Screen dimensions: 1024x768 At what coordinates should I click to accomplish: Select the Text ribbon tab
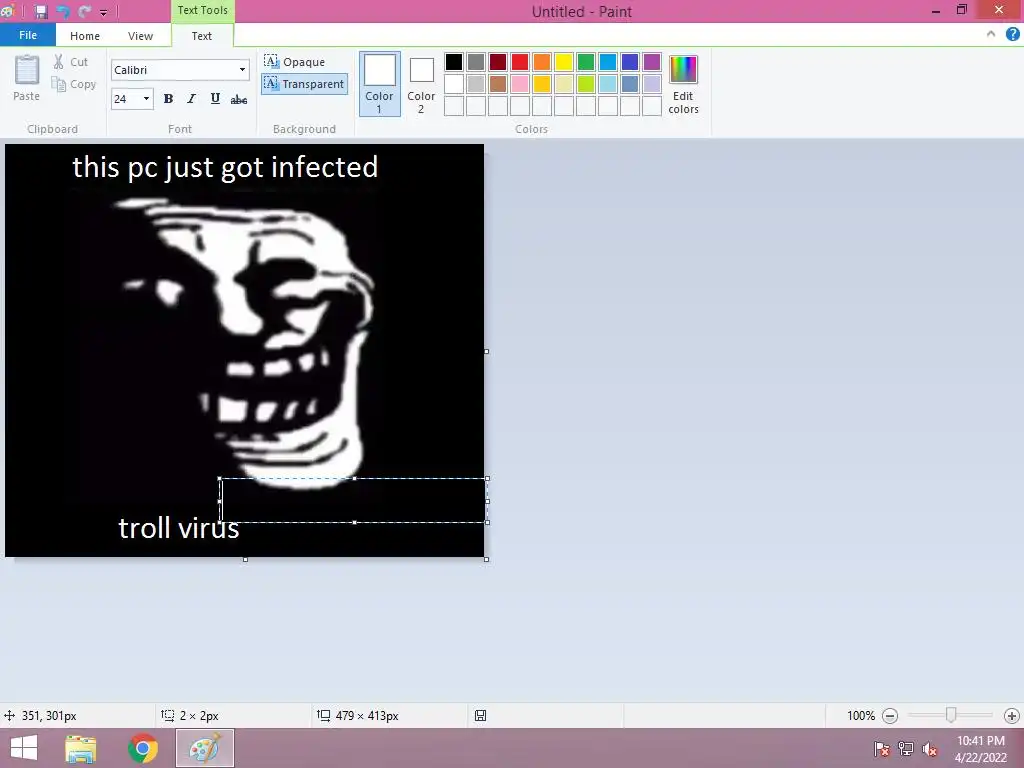tap(202, 36)
